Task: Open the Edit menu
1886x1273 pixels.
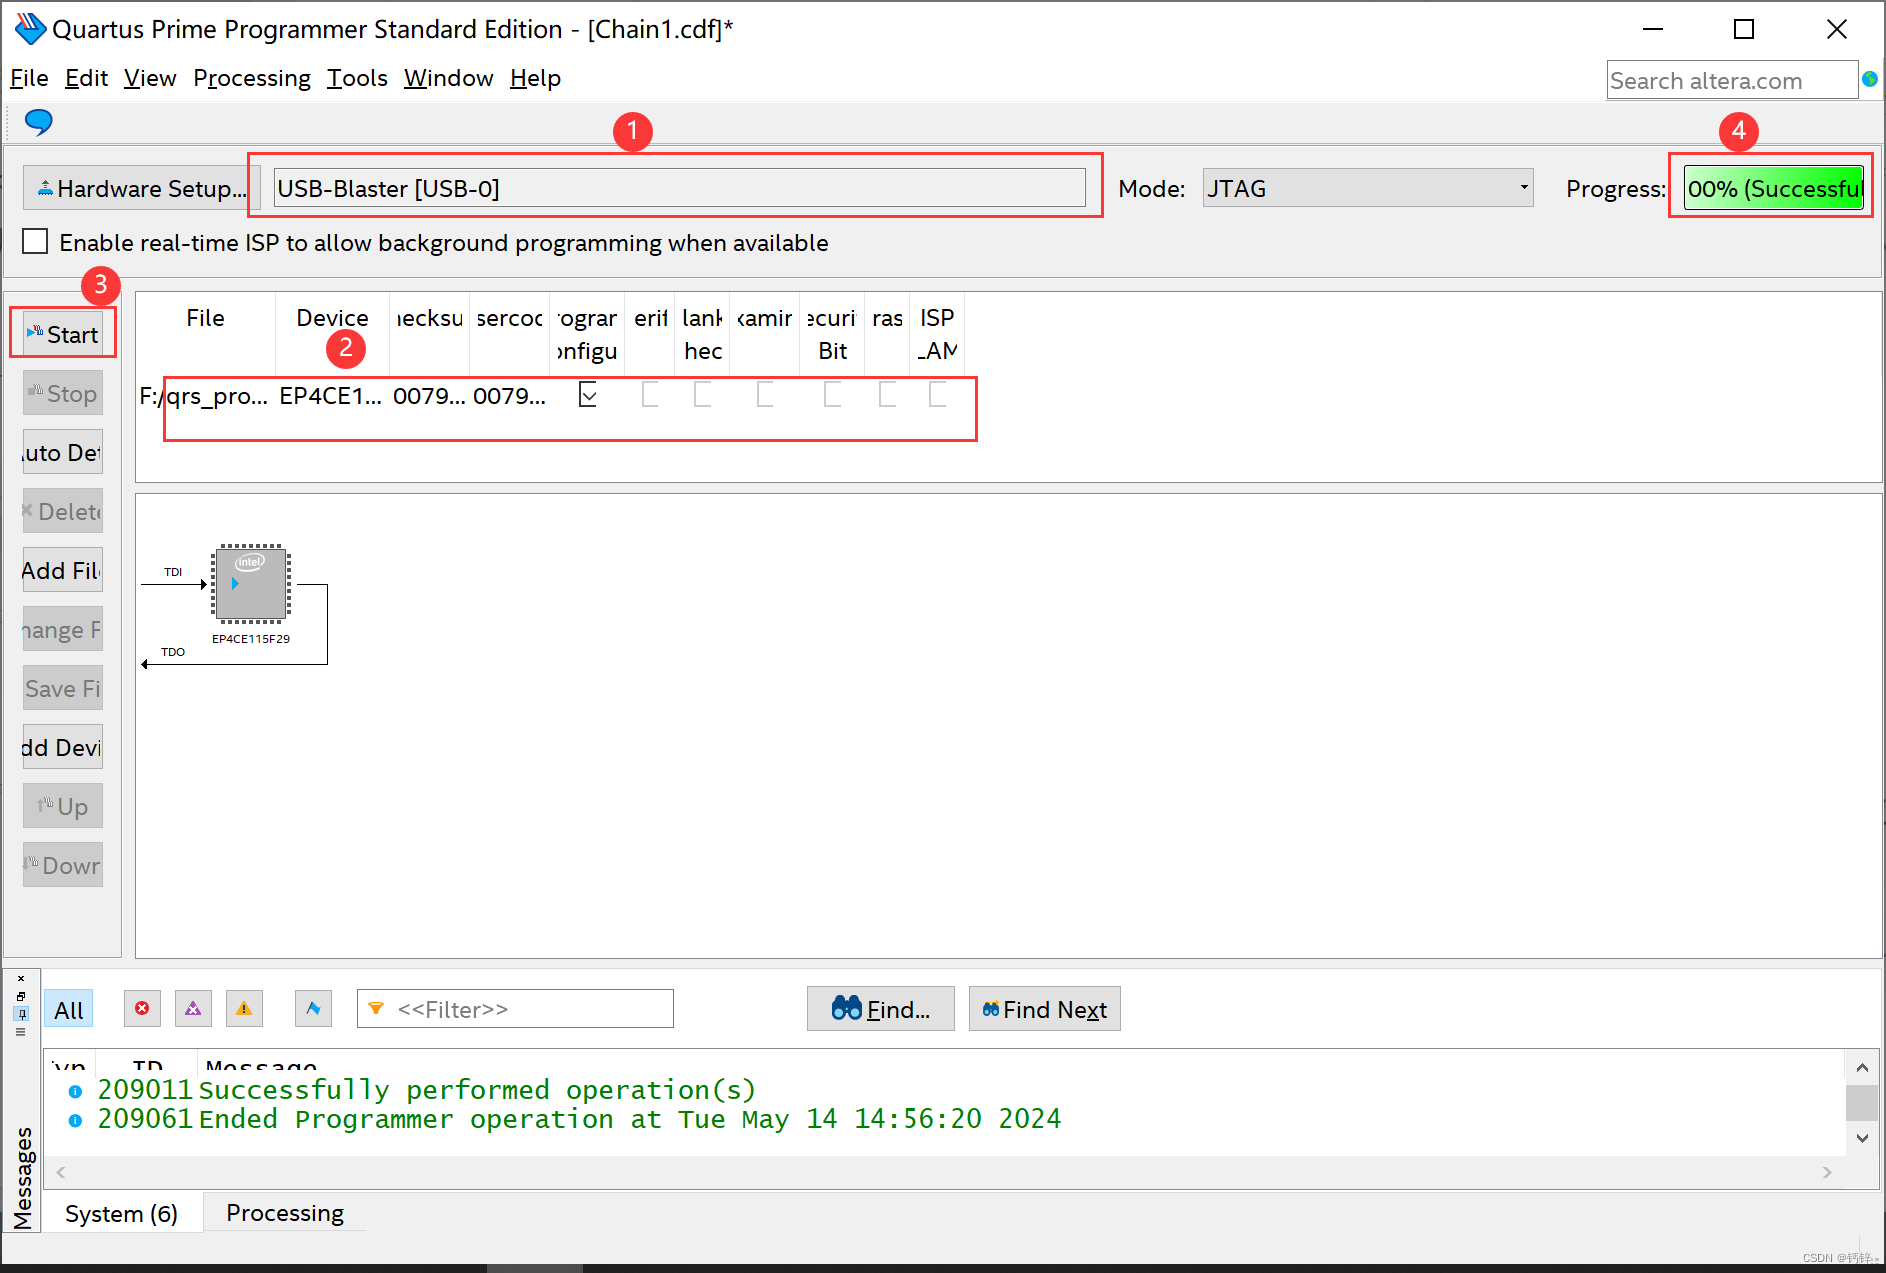Action: pyautogui.click(x=86, y=78)
